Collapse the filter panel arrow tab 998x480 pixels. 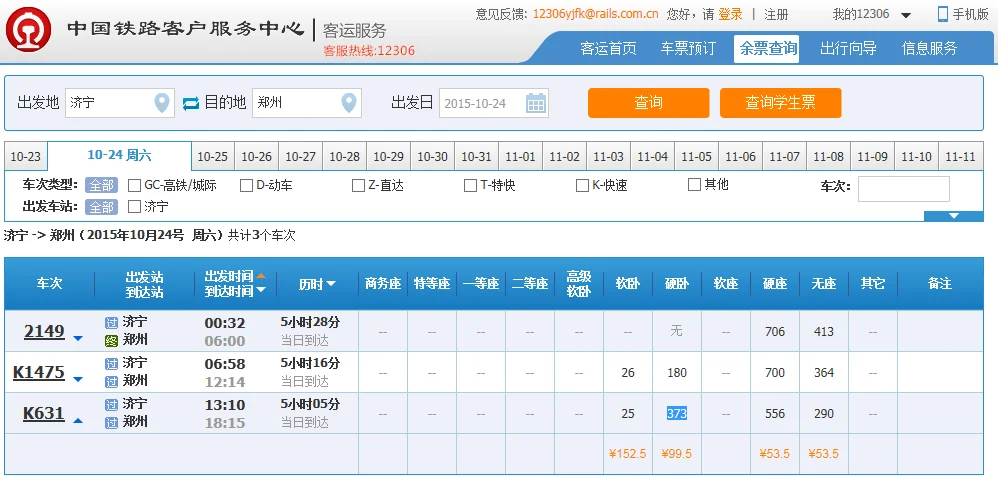(953, 216)
